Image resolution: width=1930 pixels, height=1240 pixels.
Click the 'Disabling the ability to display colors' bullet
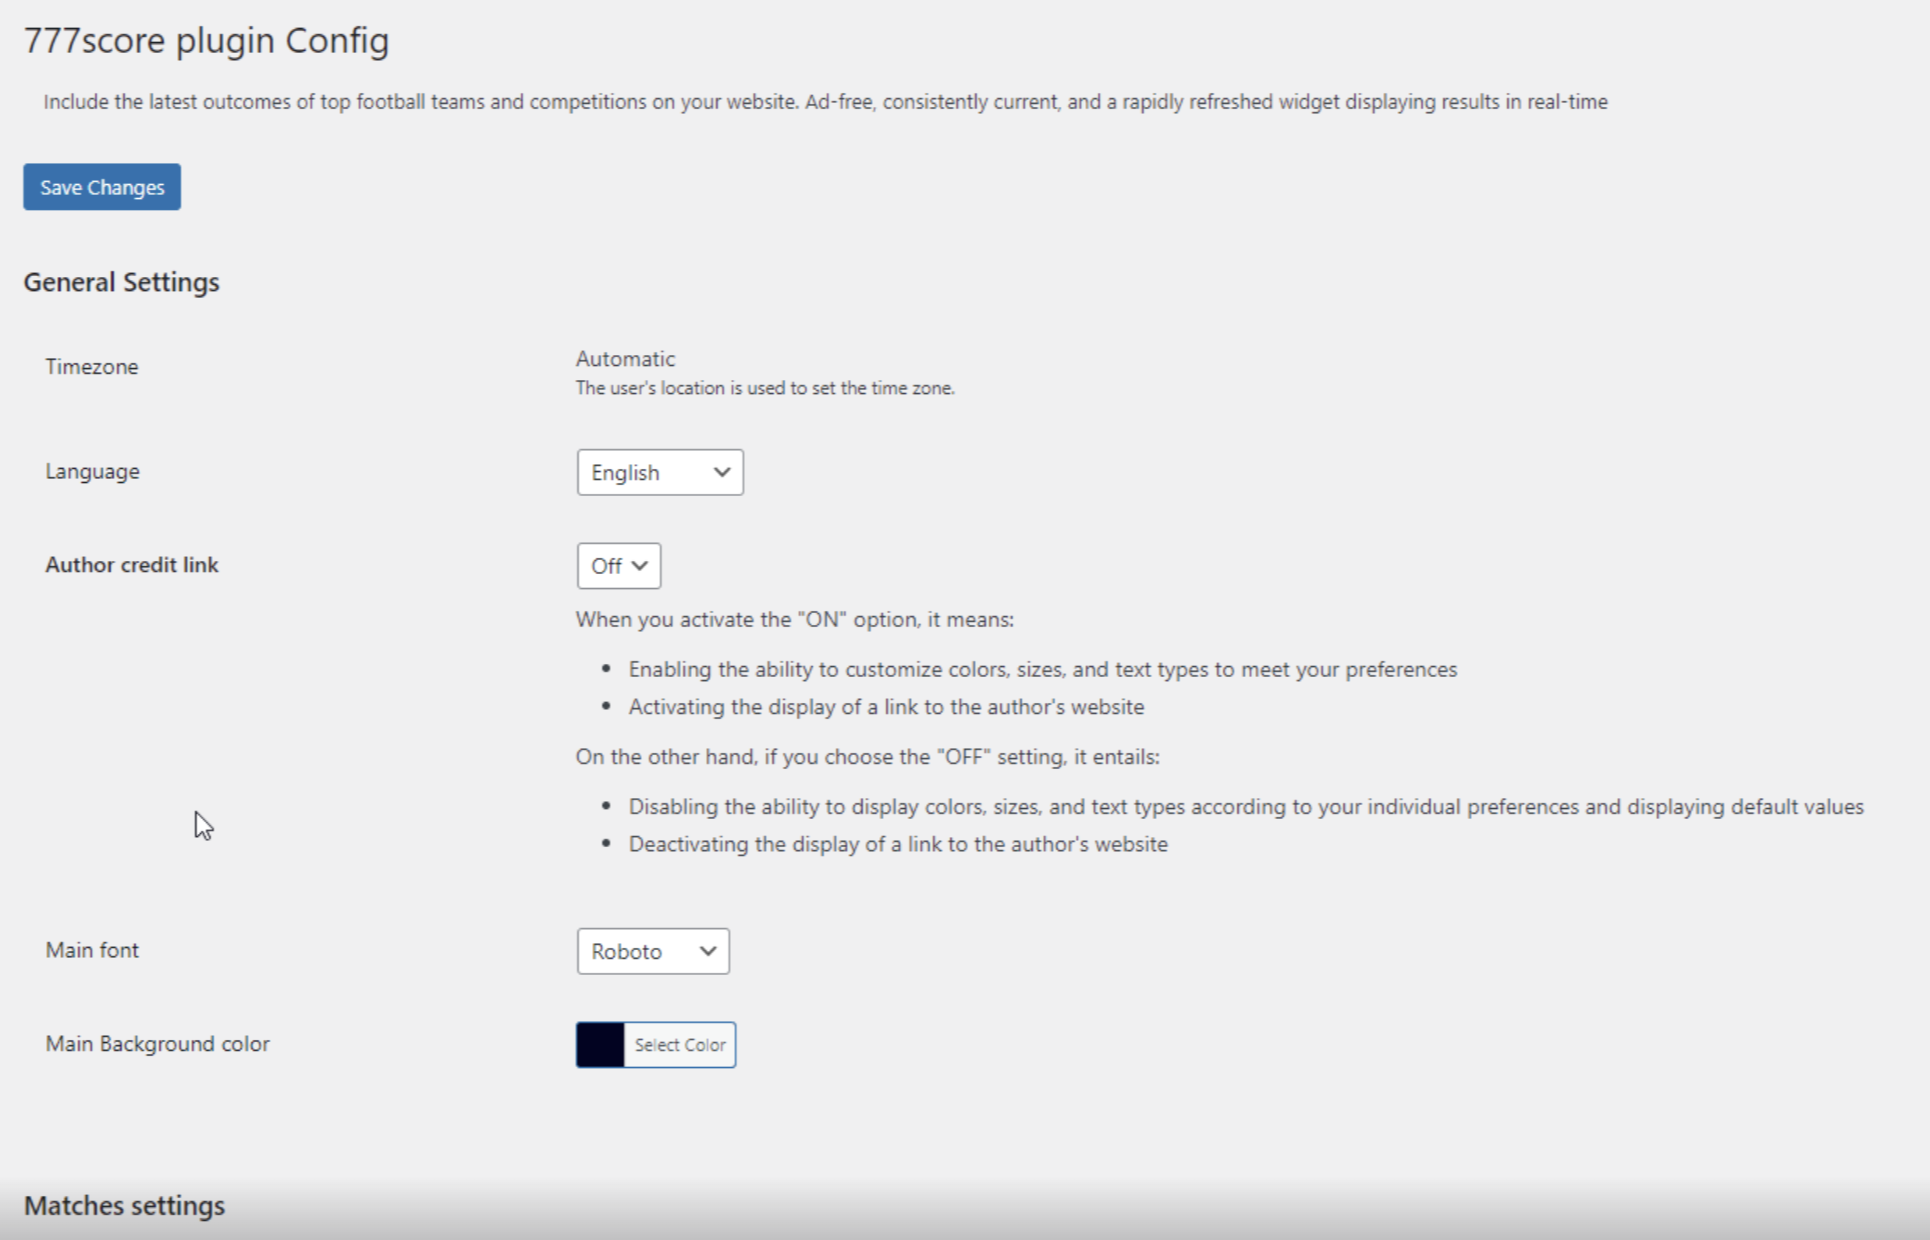1246,807
